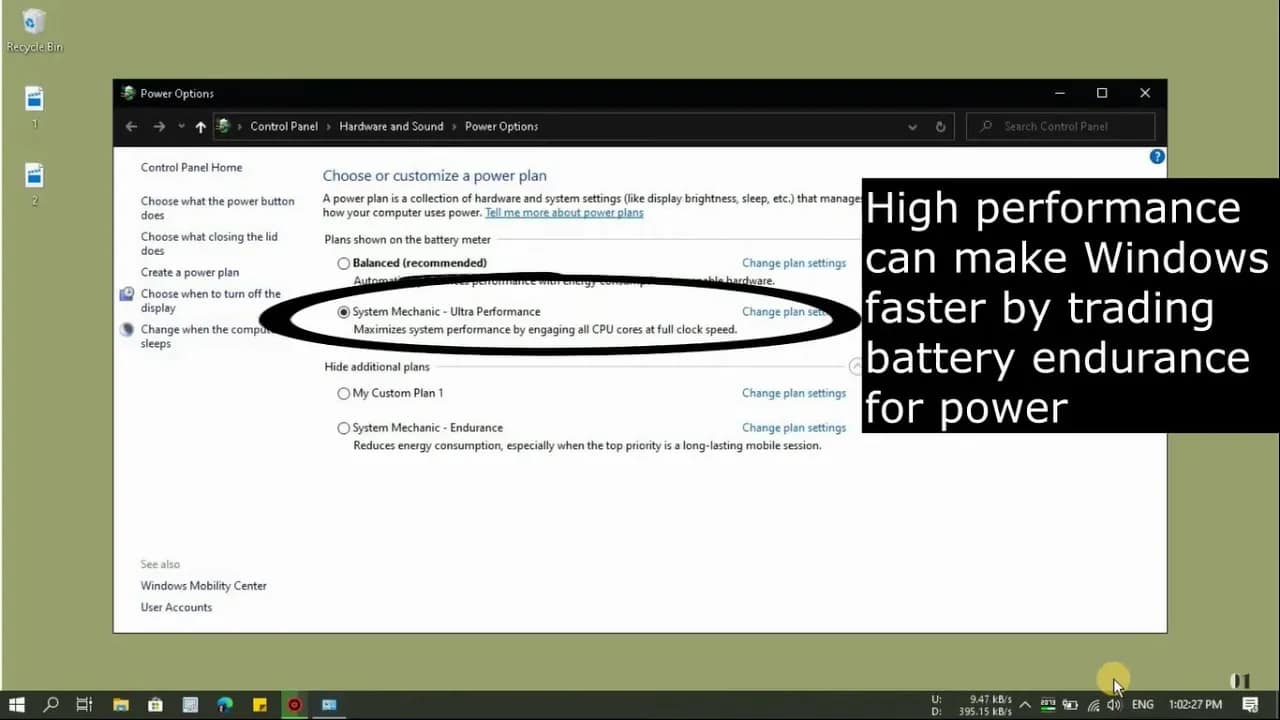
Task: Navigate to Hardware and Sound breadcrumb
Action: click(391, 127)
